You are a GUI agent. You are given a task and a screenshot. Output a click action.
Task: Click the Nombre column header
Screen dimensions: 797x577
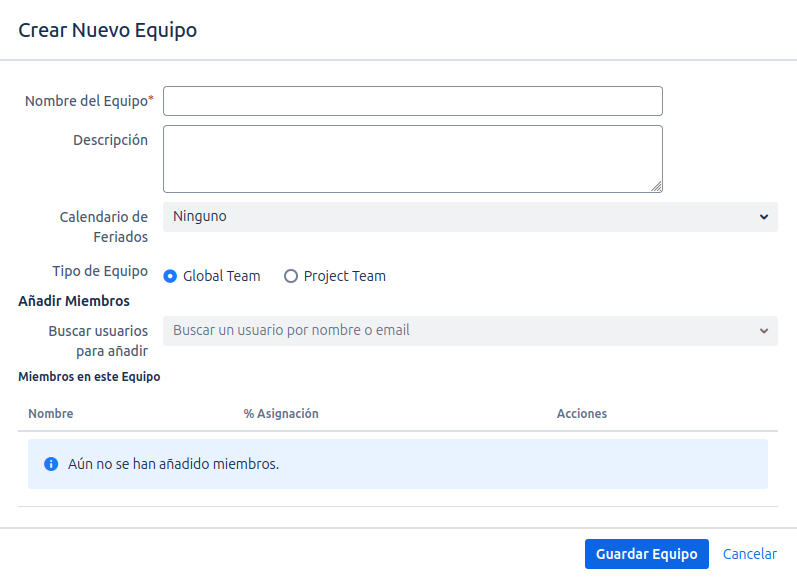pyautogui.click(x=51, y=414)
